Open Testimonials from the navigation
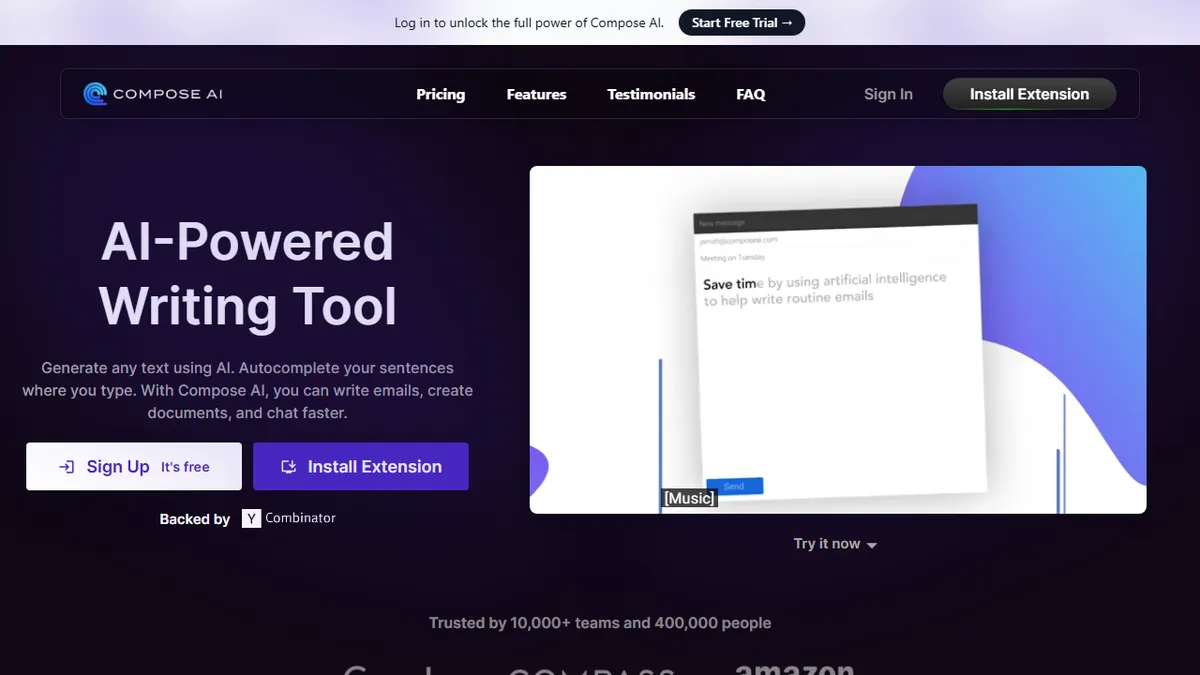The image size is (1200, 675). (651, 94)
